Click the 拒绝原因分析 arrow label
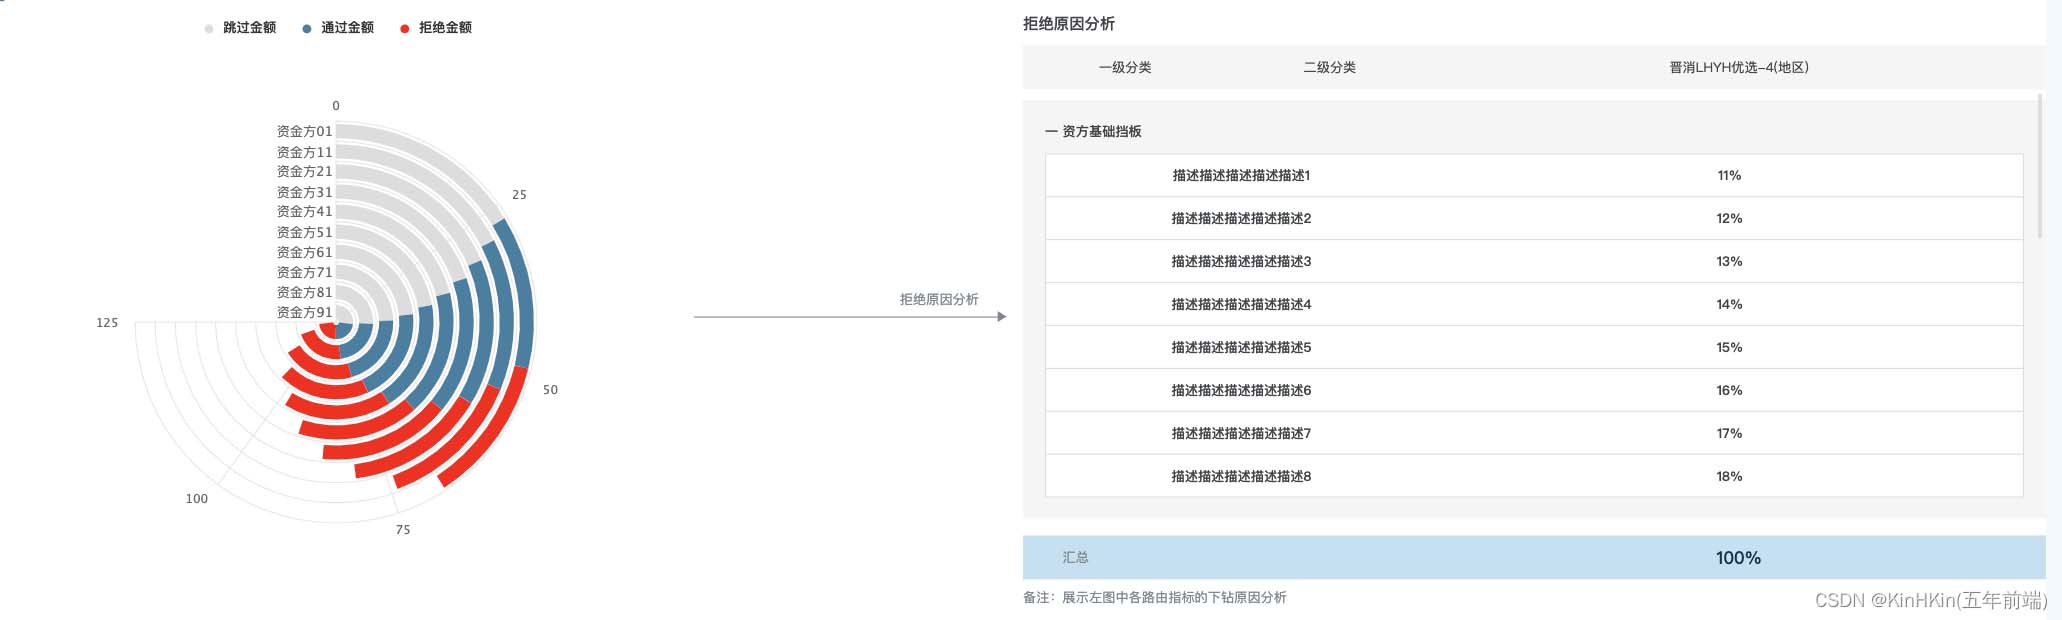The image size is (2062, 620). (x=938, y=300)
